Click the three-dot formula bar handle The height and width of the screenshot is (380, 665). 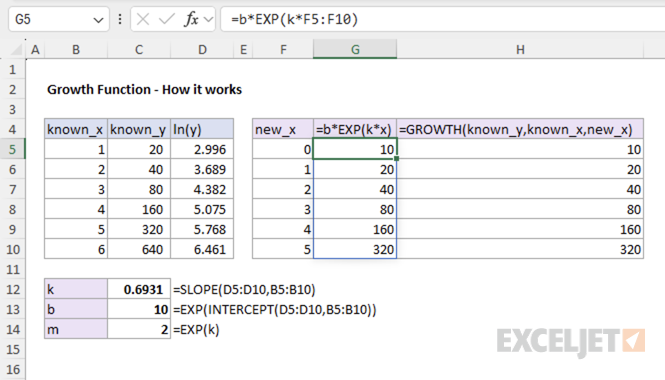[x=120, y=19]
